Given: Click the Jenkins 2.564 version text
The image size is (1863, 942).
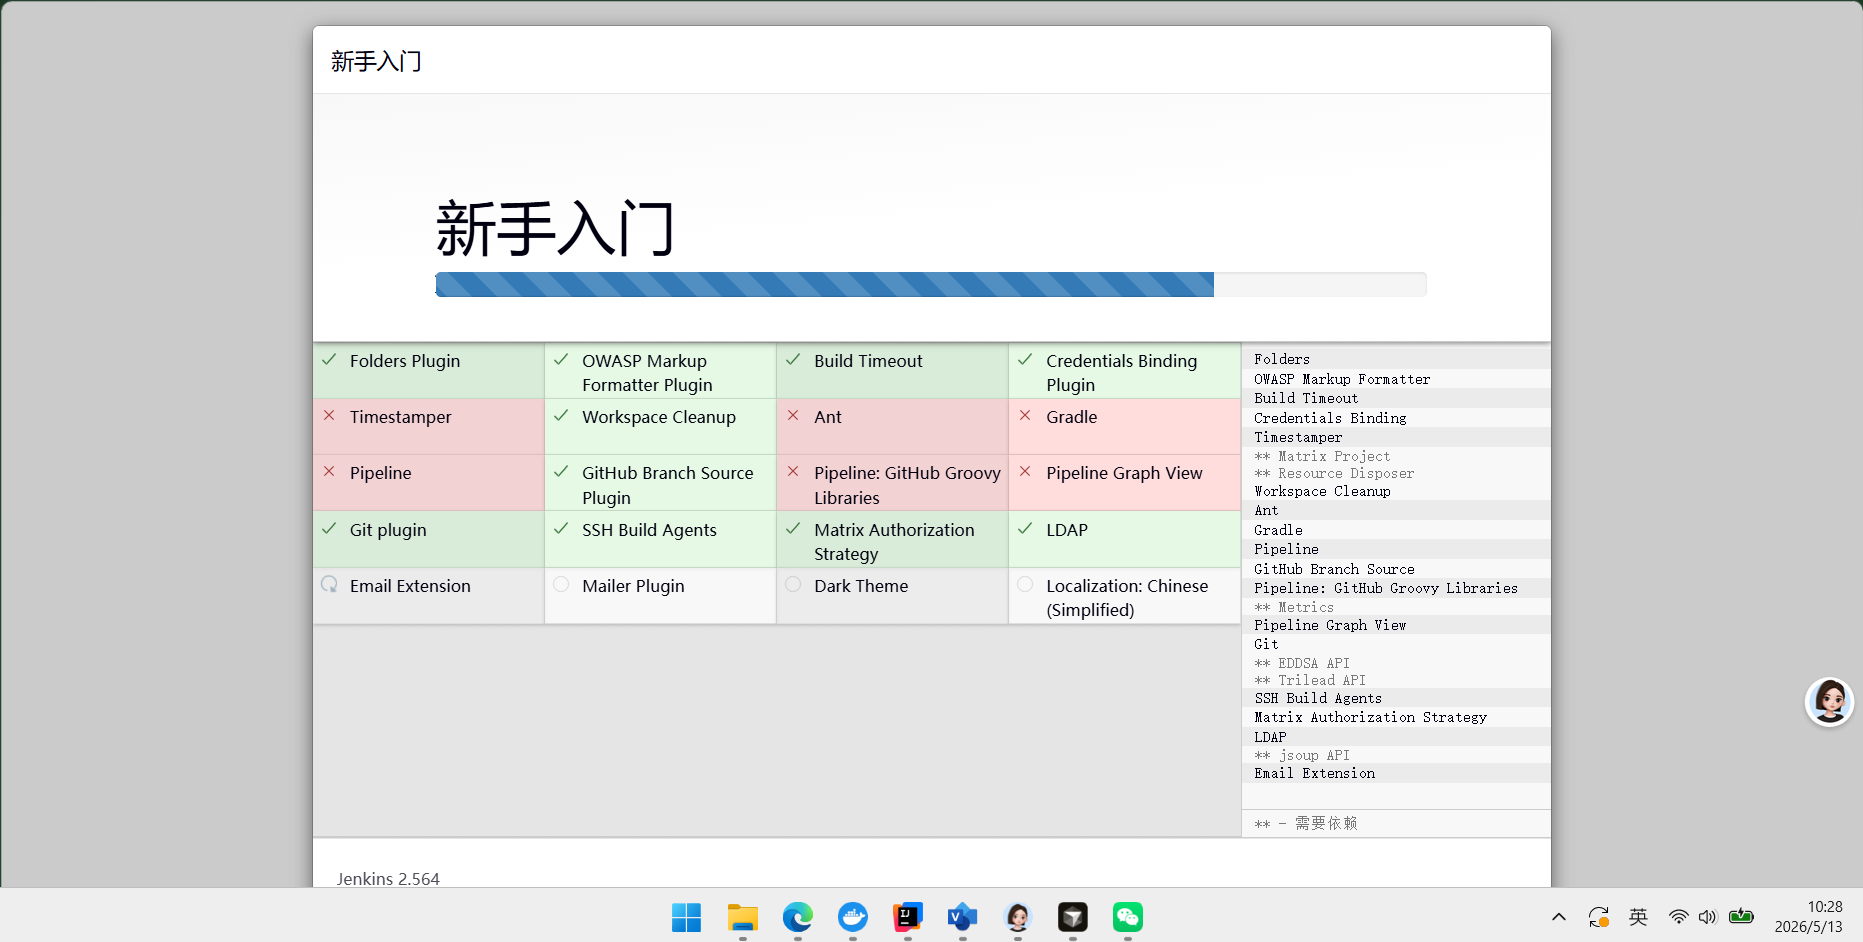Looking at the screenshot, I should [388, 879].
